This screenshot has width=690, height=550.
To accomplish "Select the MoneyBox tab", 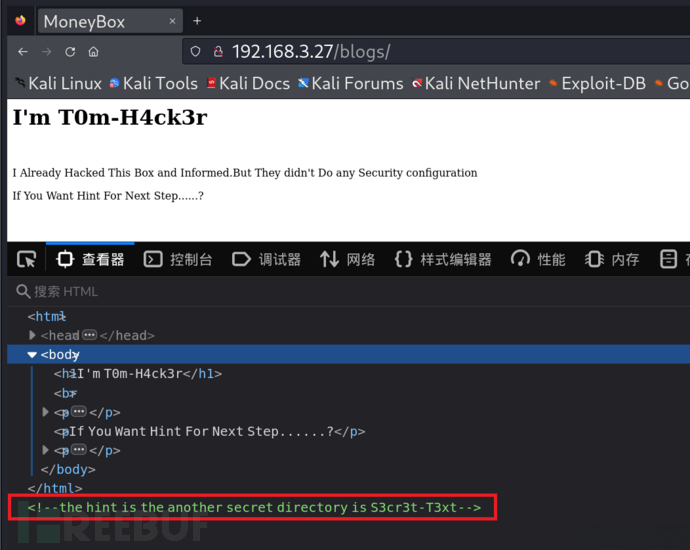I will [x=110, y=21].
